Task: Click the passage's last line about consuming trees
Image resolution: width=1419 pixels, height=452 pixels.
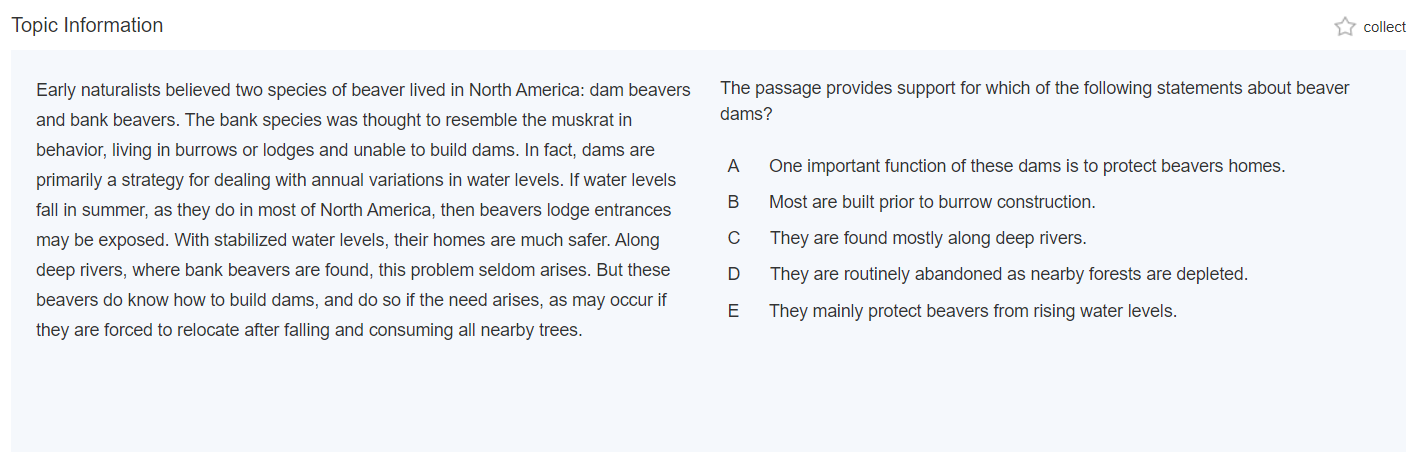Action: point(308,330)
